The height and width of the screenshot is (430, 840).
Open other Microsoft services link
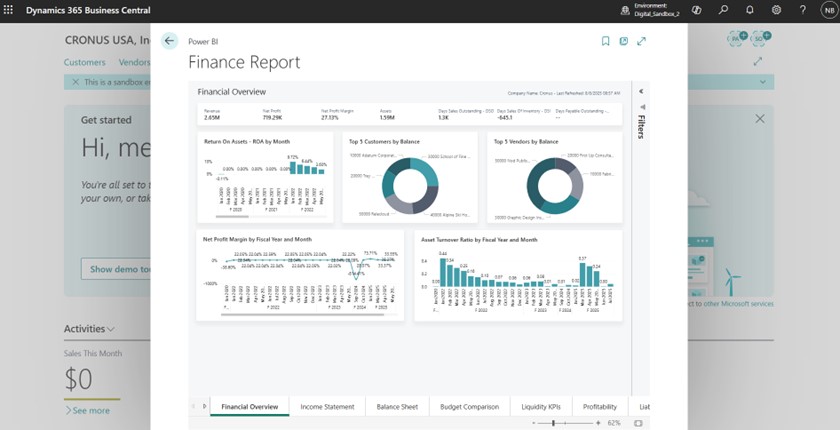click(x=738, y=304)
